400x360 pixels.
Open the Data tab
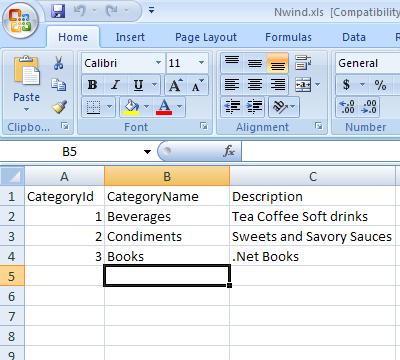(354, 37)
